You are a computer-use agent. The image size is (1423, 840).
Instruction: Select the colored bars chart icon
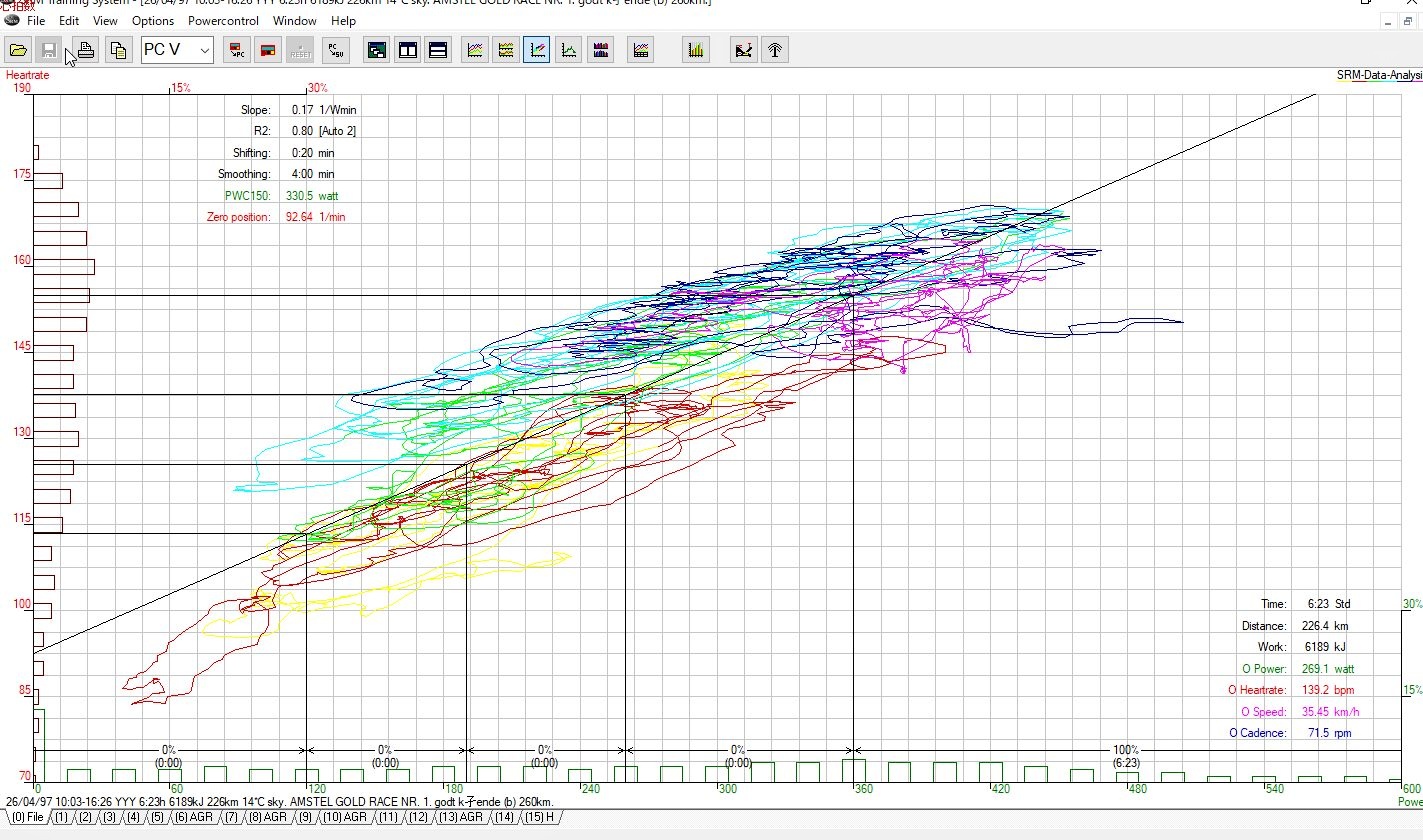pos(600,50)
